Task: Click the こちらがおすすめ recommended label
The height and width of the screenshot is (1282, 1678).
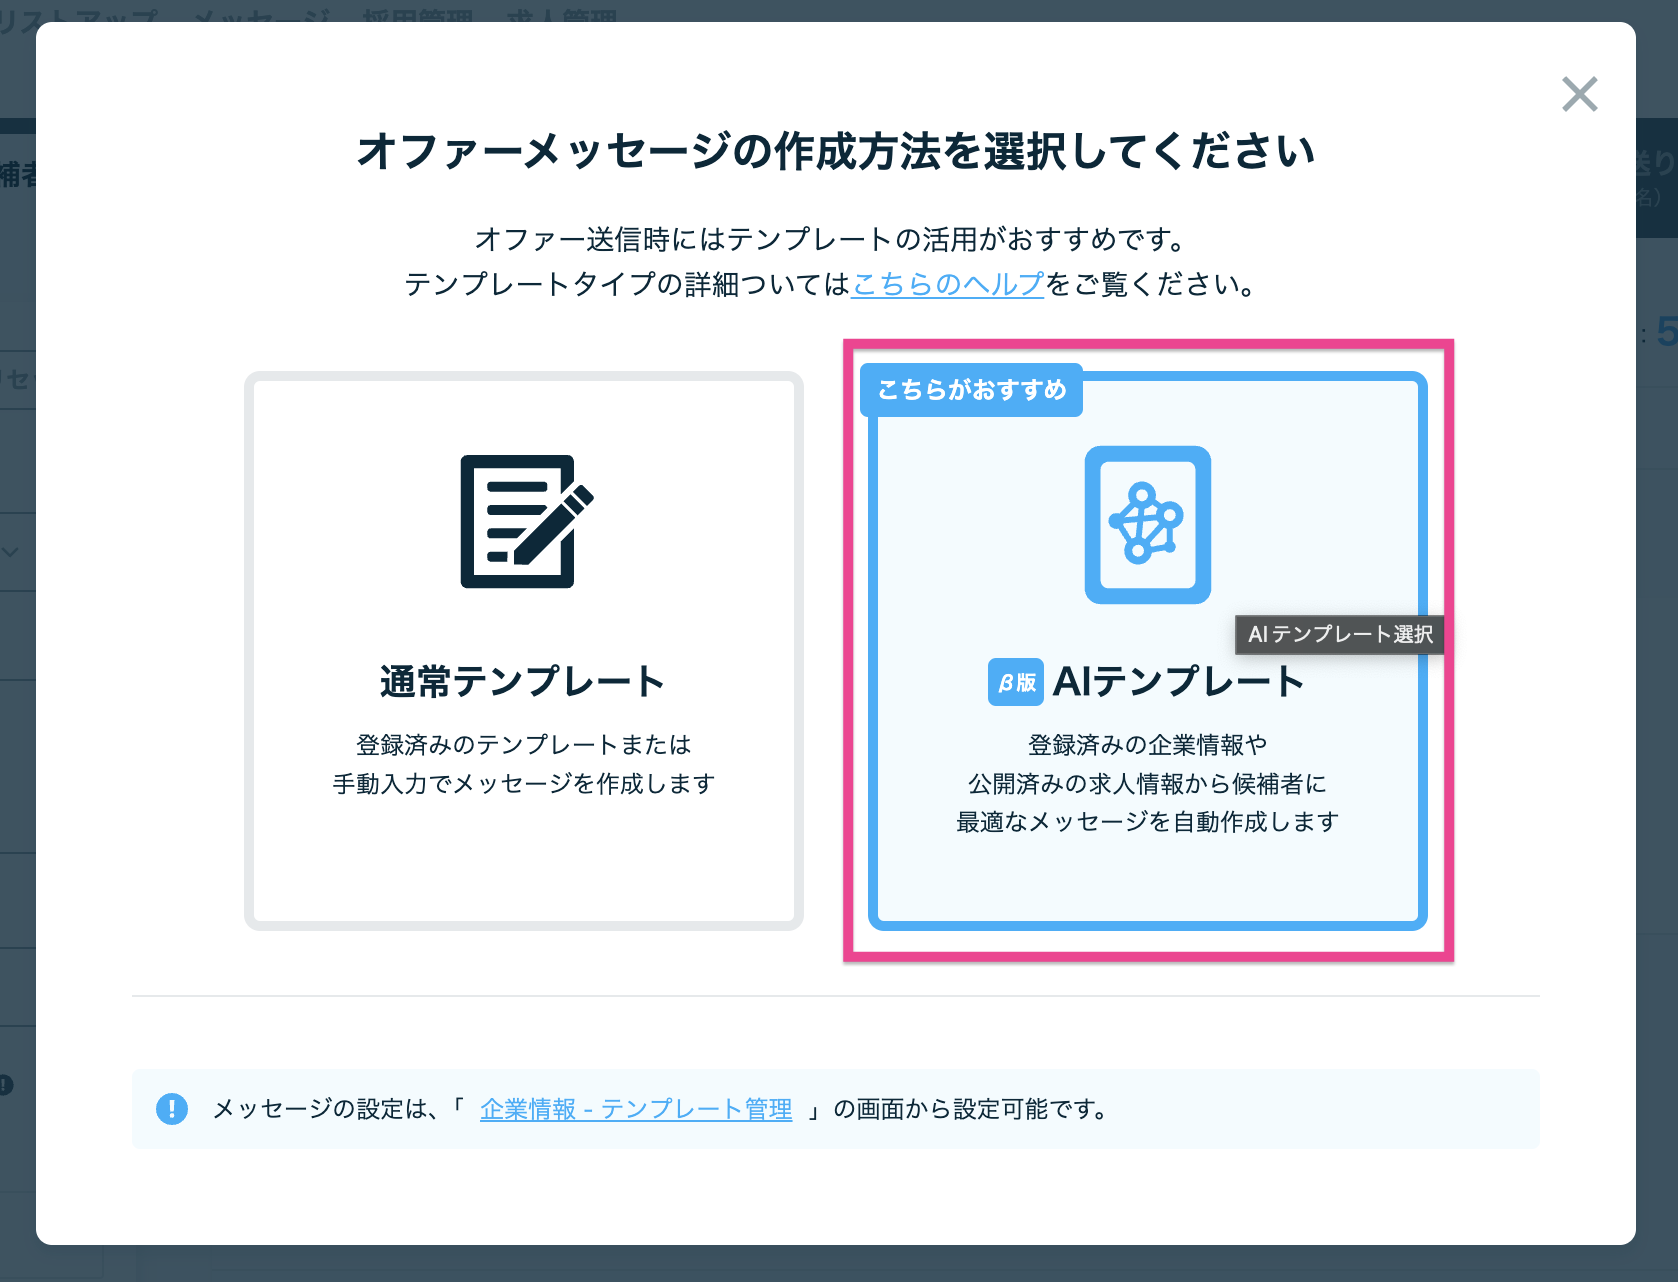Action: coord(971,390)
